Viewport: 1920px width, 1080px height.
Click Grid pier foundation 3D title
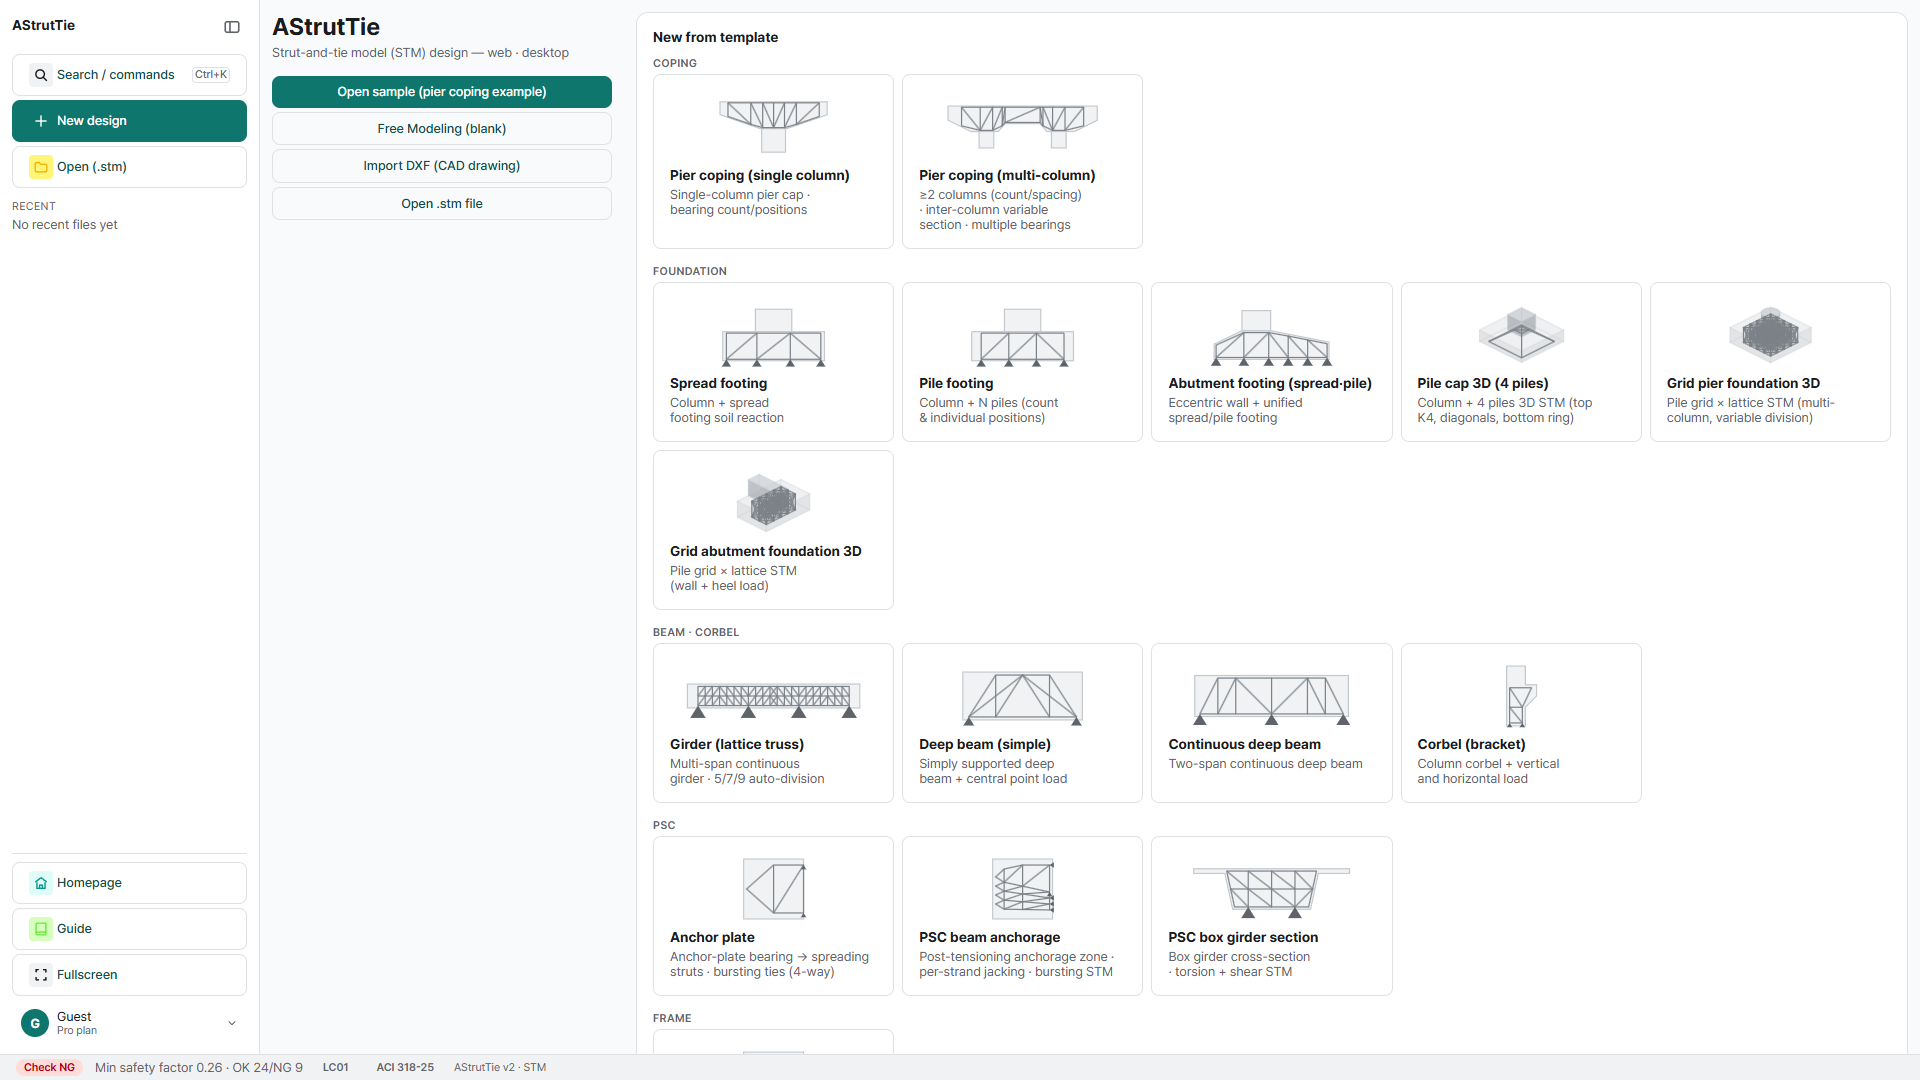point(1743,384)
